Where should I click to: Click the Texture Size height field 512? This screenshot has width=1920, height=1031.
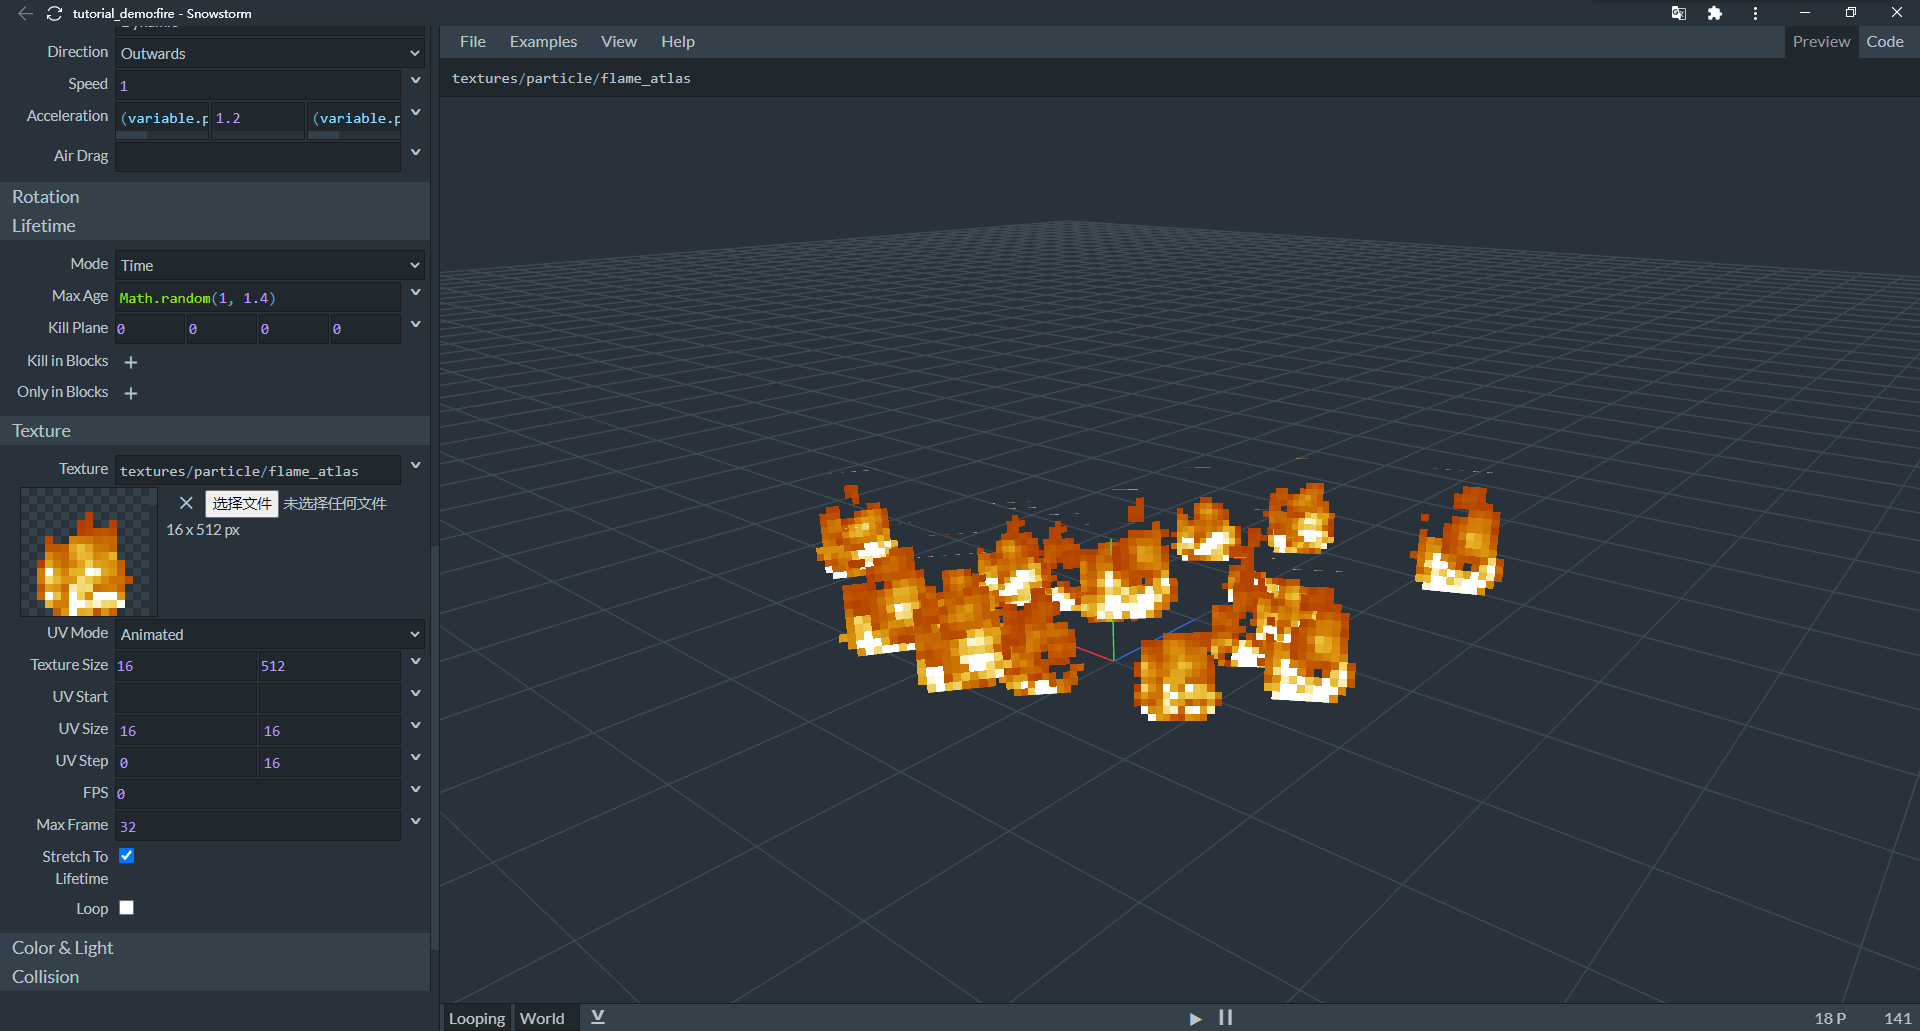tap(329, 666)
